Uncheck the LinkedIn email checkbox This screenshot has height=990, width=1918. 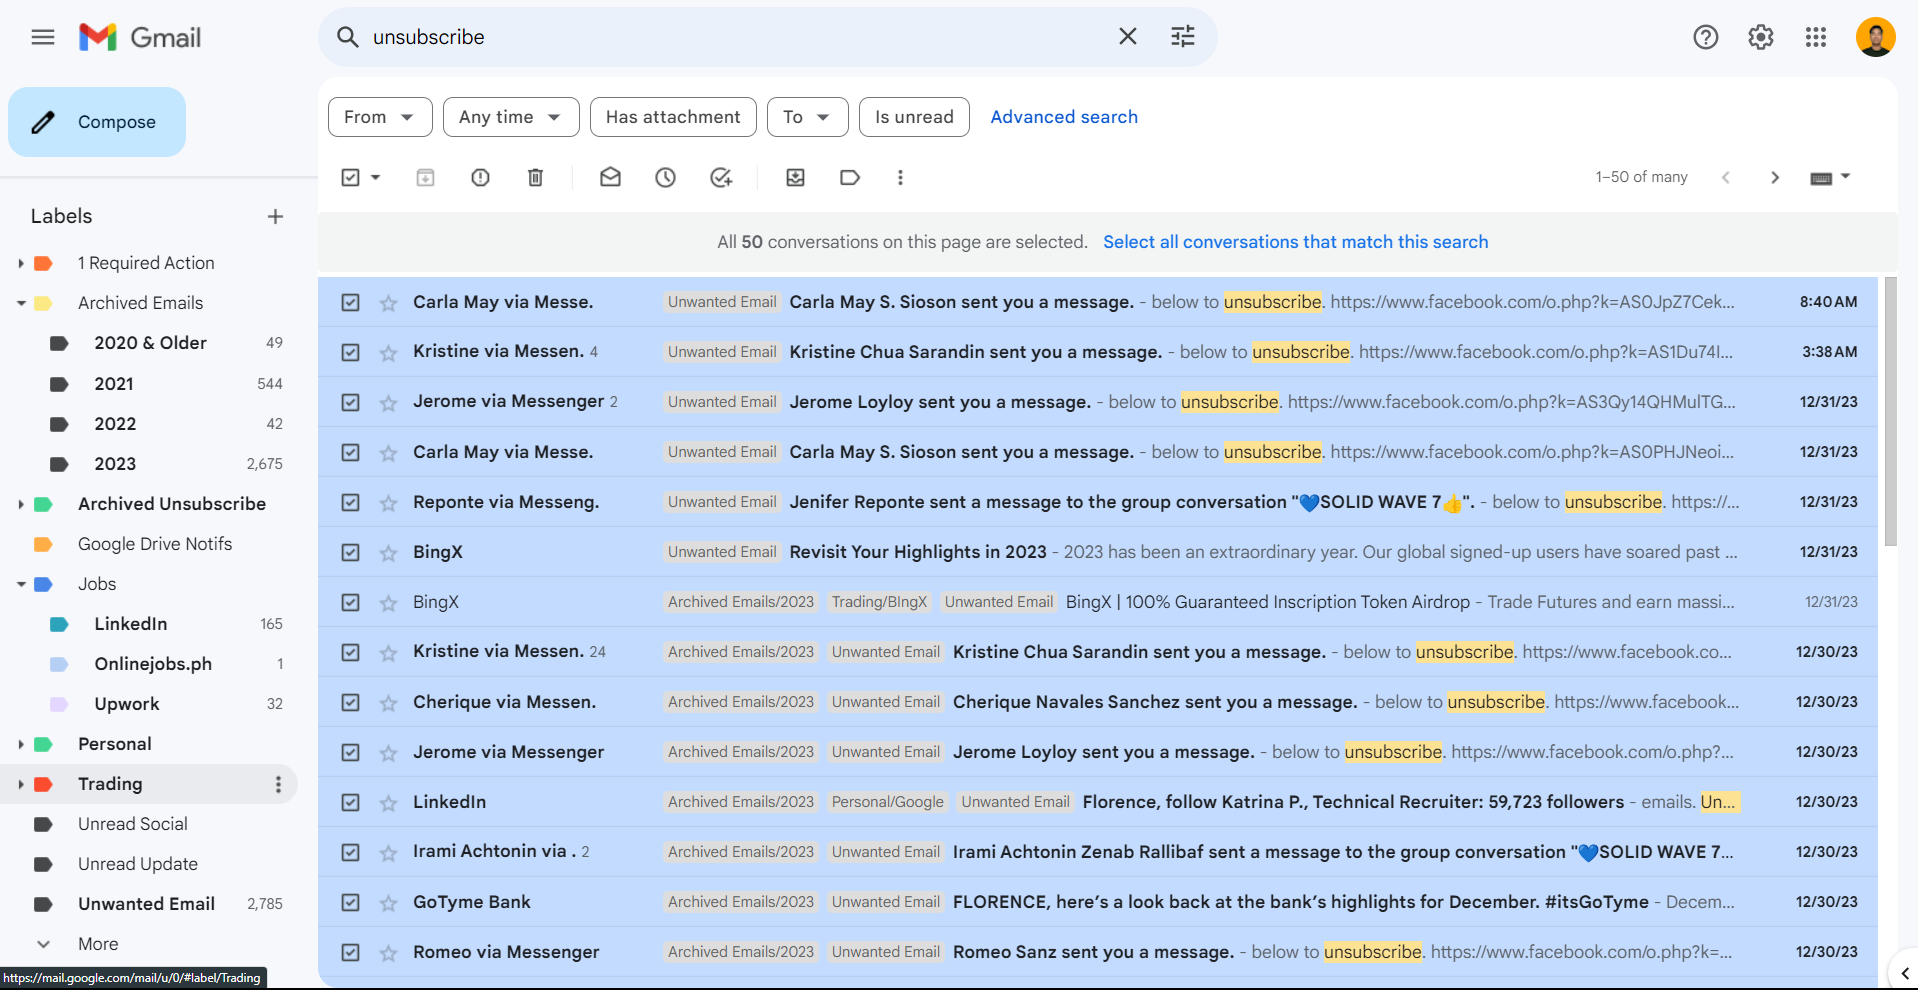click(351, 802)
